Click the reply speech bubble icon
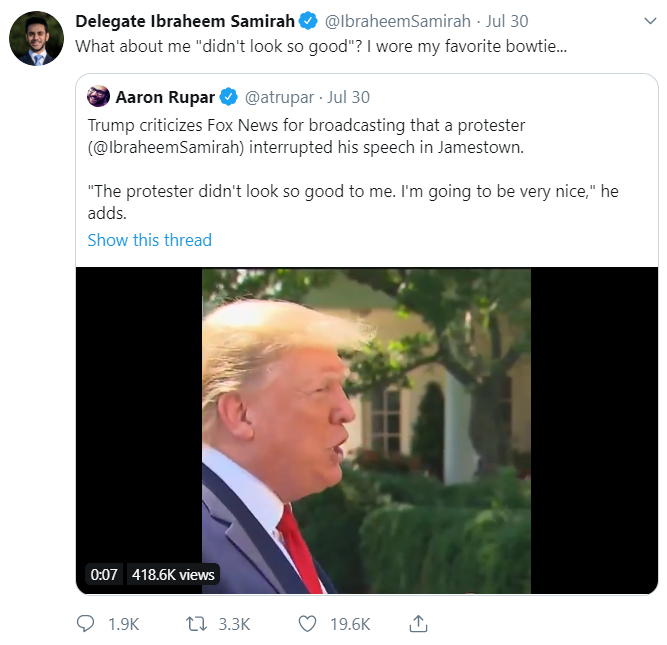 click(85, 624)
